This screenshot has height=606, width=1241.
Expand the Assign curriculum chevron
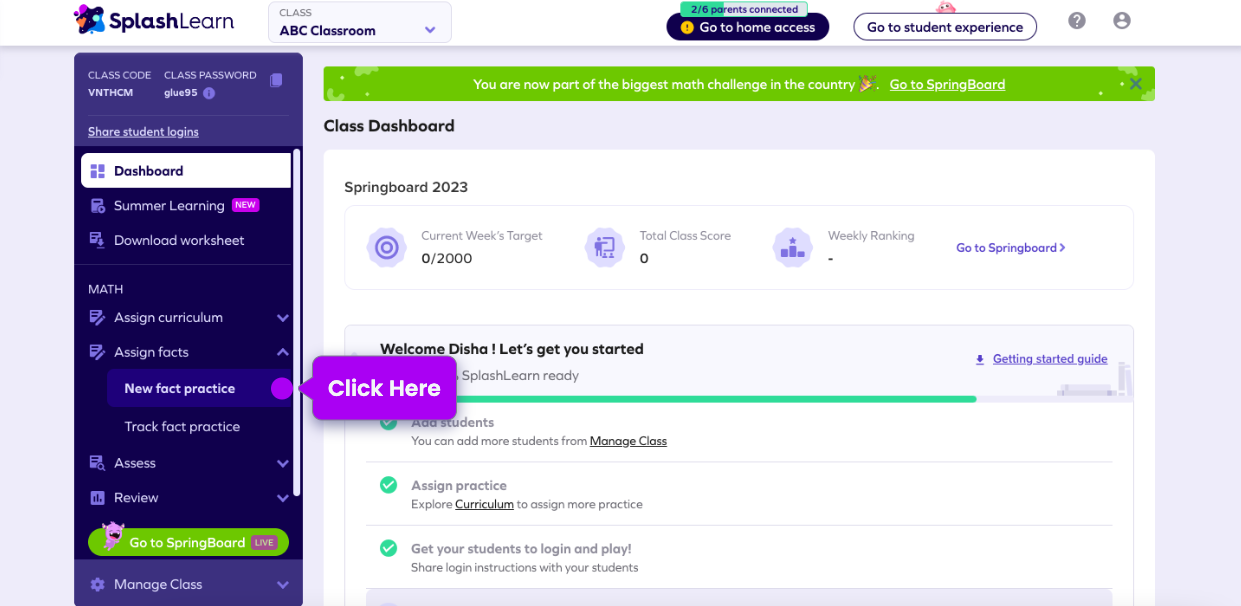[283, 318]
